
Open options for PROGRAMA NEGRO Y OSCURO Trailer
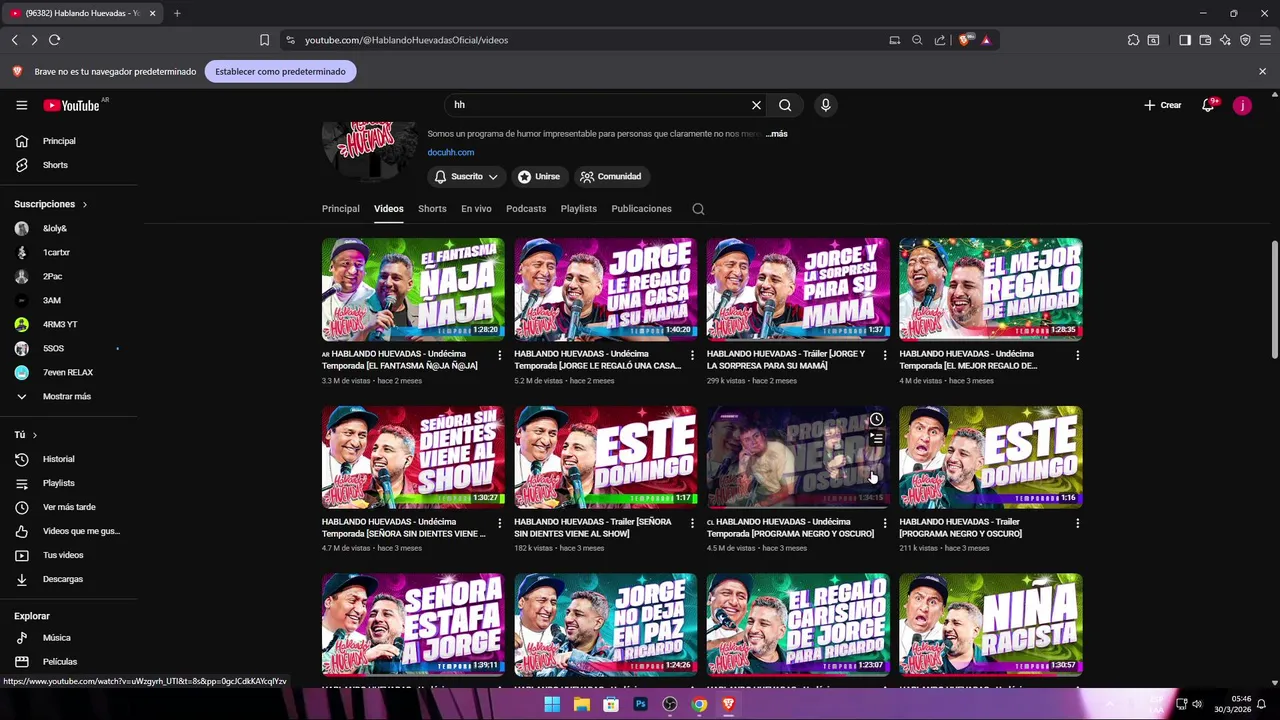(x=1077, y=523)
